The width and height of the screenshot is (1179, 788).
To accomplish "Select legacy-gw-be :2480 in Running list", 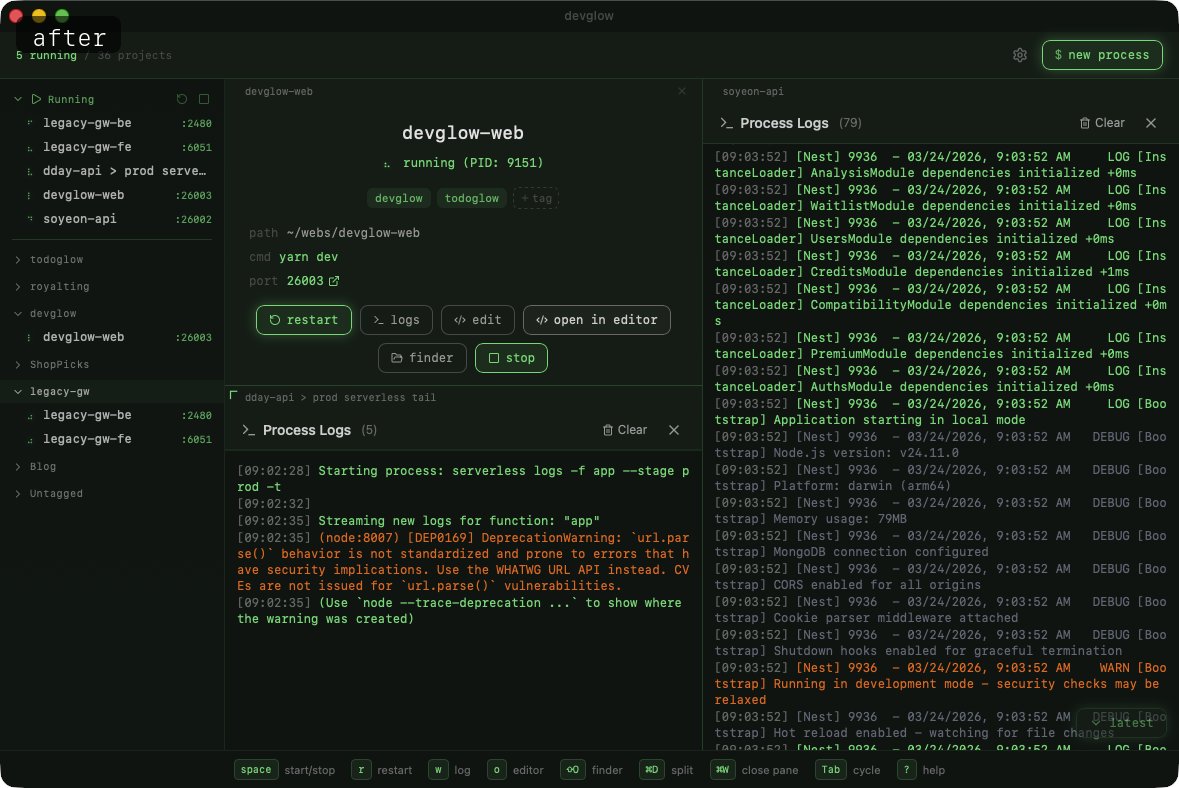I will click(x=119, y=123).
